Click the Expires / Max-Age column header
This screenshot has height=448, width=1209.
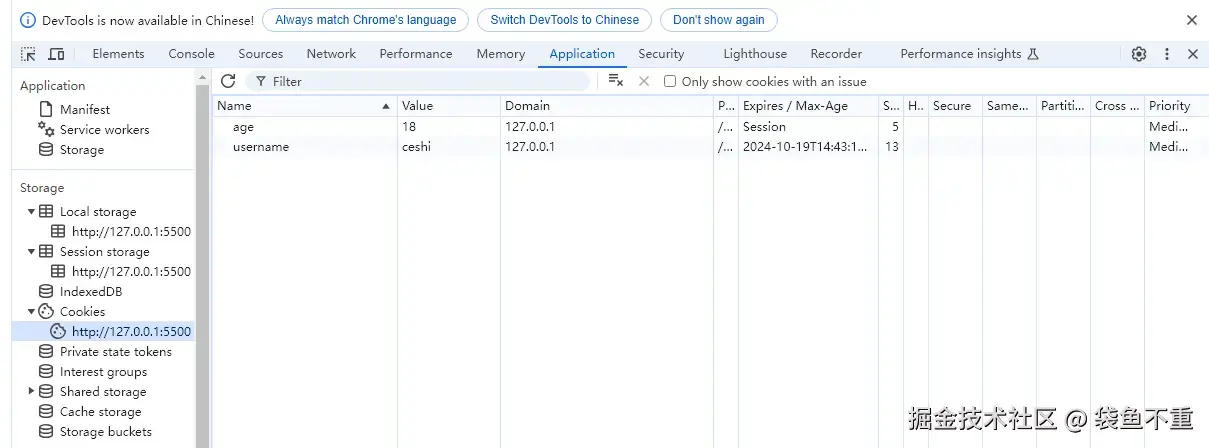coord(808,105)
